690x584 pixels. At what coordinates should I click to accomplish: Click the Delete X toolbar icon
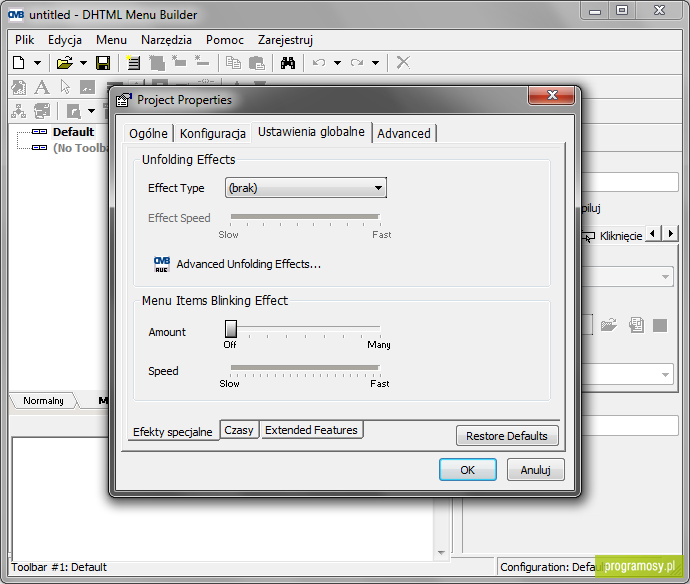[403, 62]
